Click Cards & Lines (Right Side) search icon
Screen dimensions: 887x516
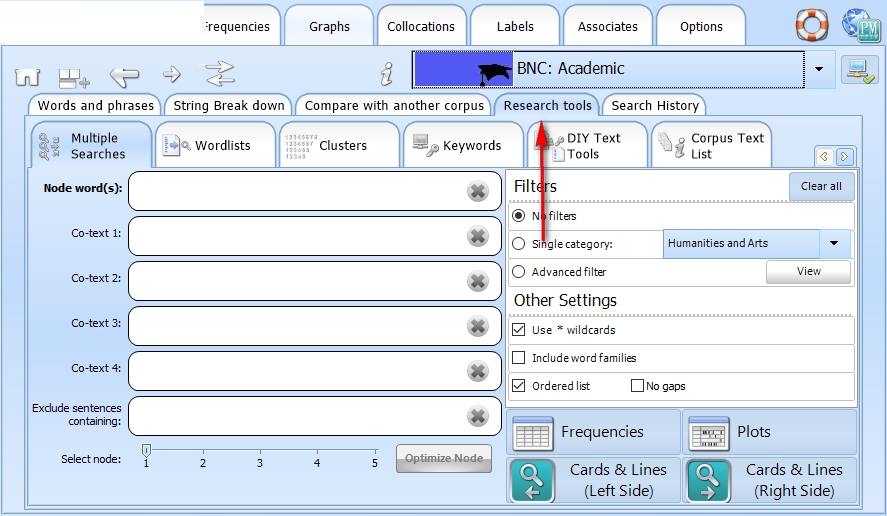click(x=708, y=480)
